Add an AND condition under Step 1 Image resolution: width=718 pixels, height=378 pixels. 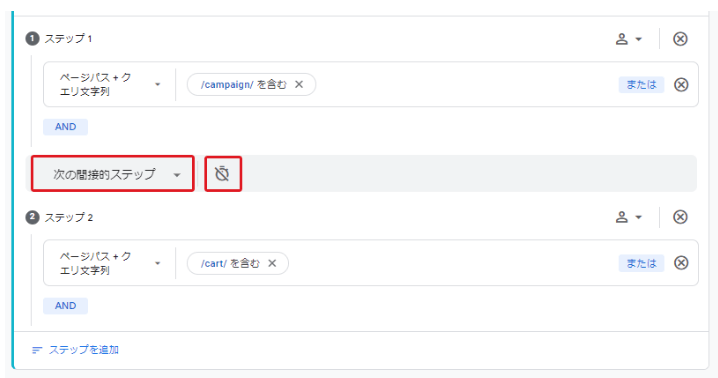(x=65, y=127)
